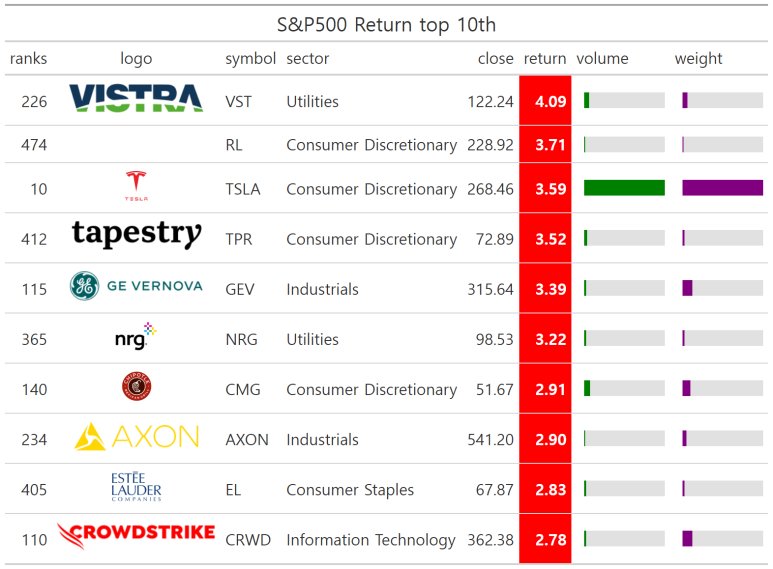Click the GE Vernova logo

tap(136, 286)
